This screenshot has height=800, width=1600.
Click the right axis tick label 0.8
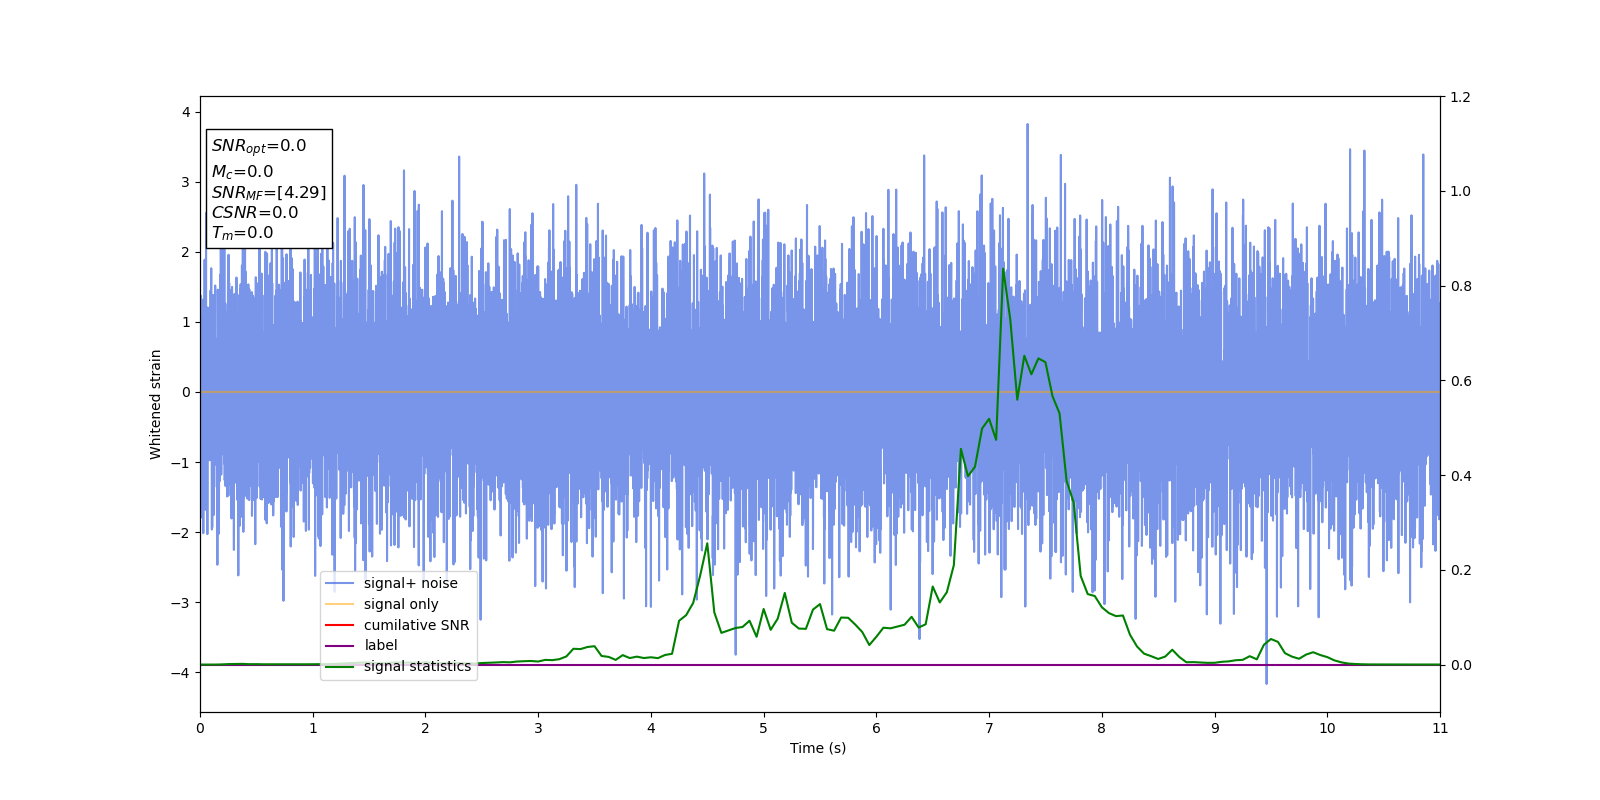coord(1461,286)
